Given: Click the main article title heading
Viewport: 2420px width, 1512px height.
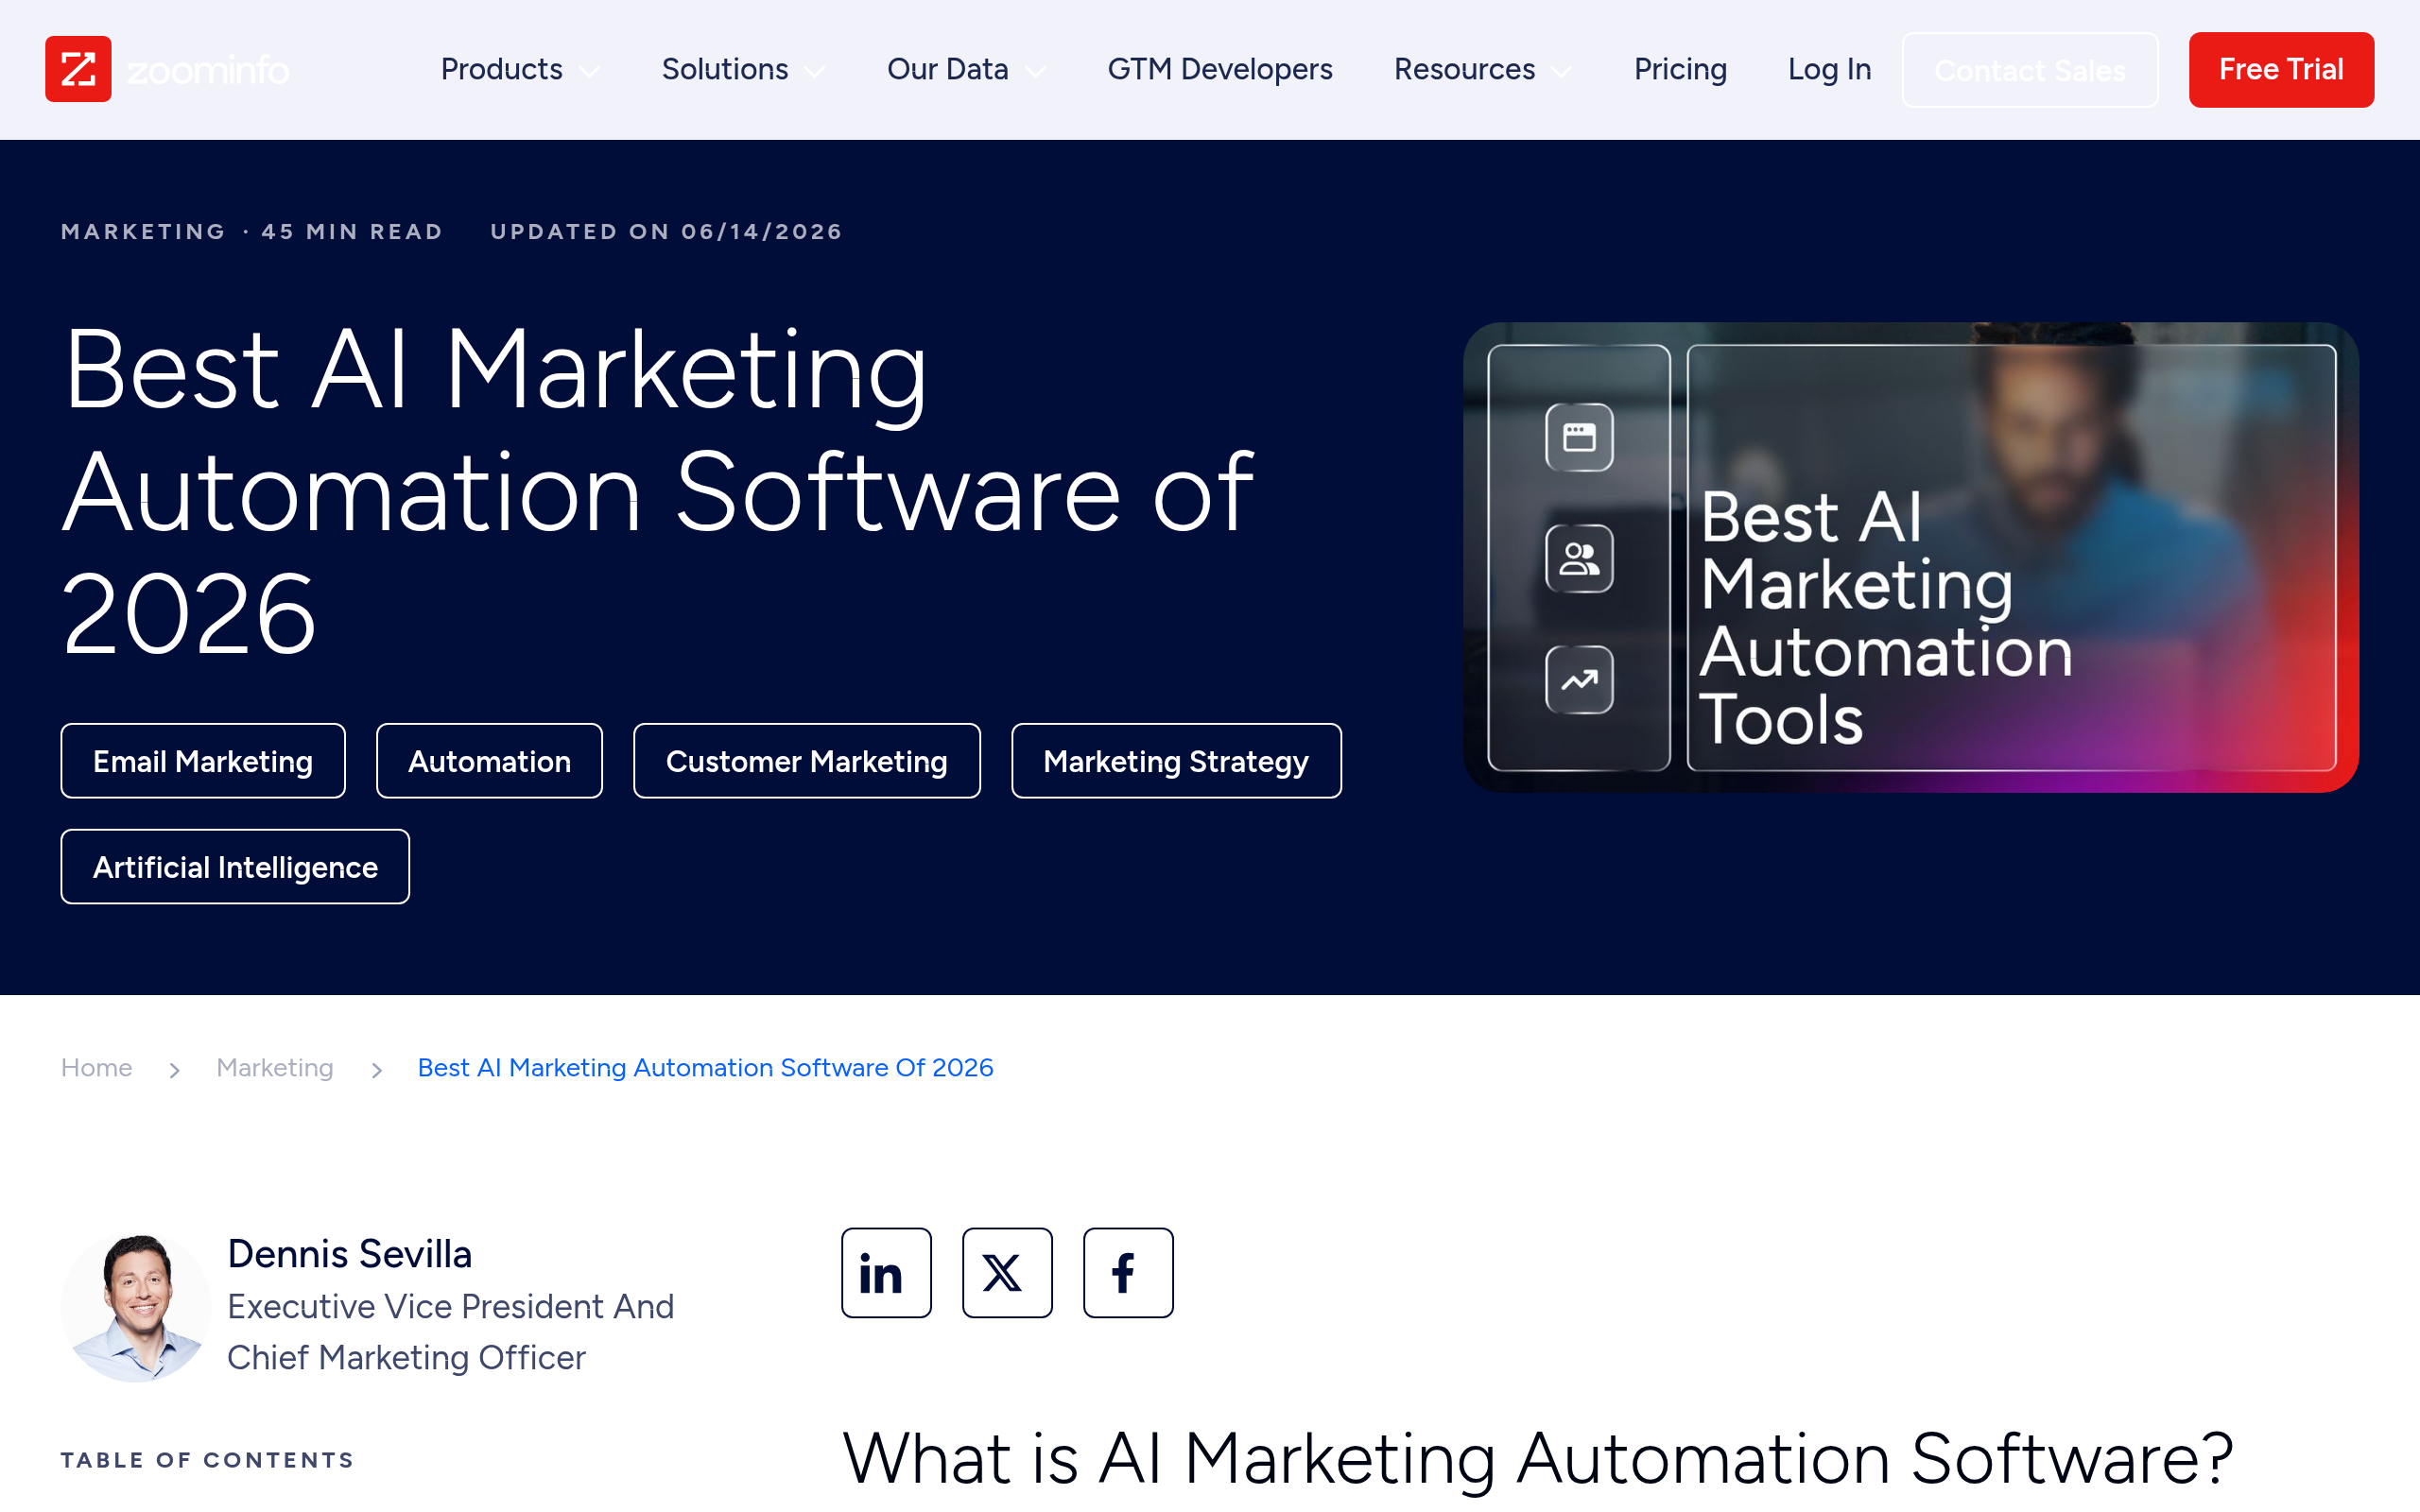Looking at the screenshot, I should coord(659,491).
